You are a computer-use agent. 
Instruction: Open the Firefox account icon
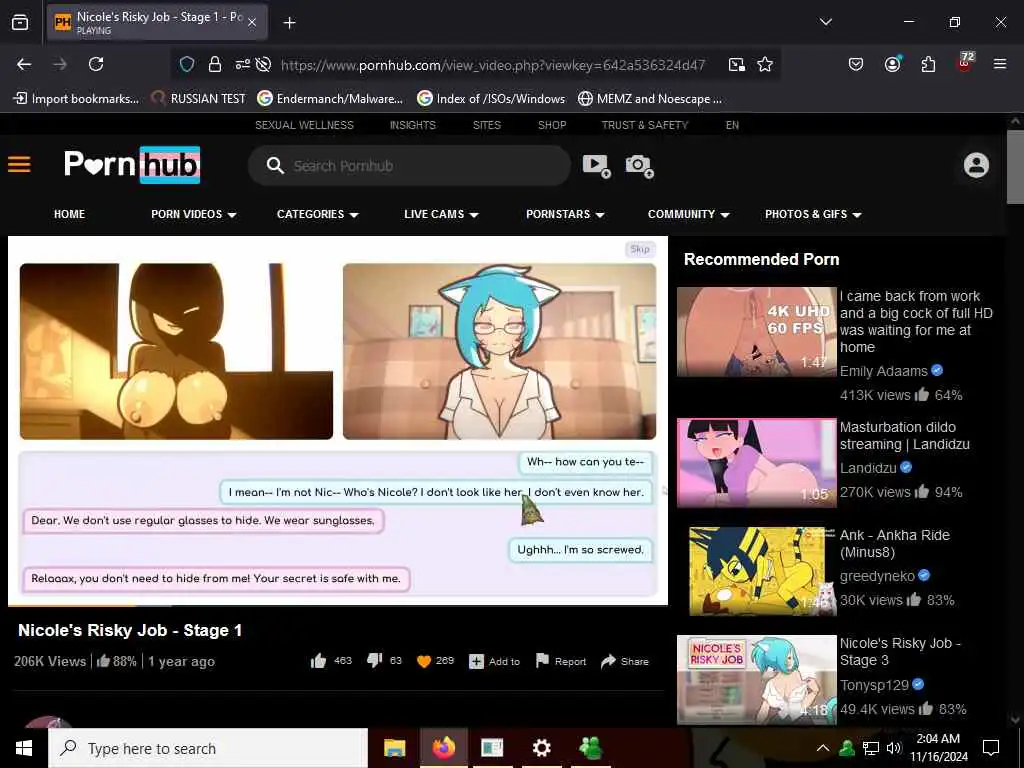(893, 64)
